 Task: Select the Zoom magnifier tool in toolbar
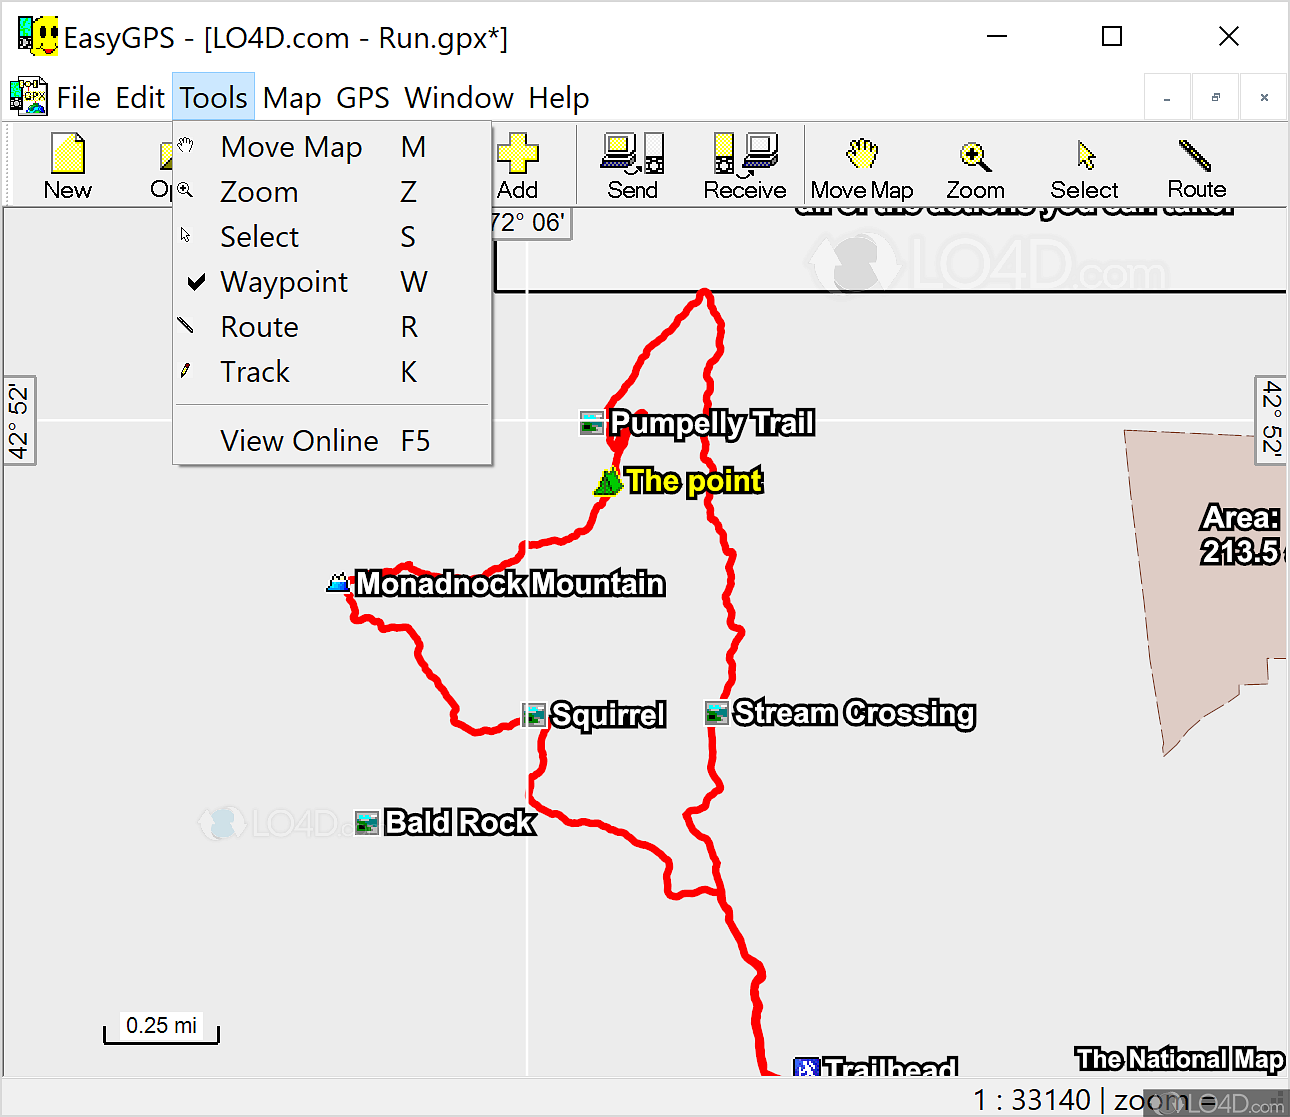[x=975, y=166]
